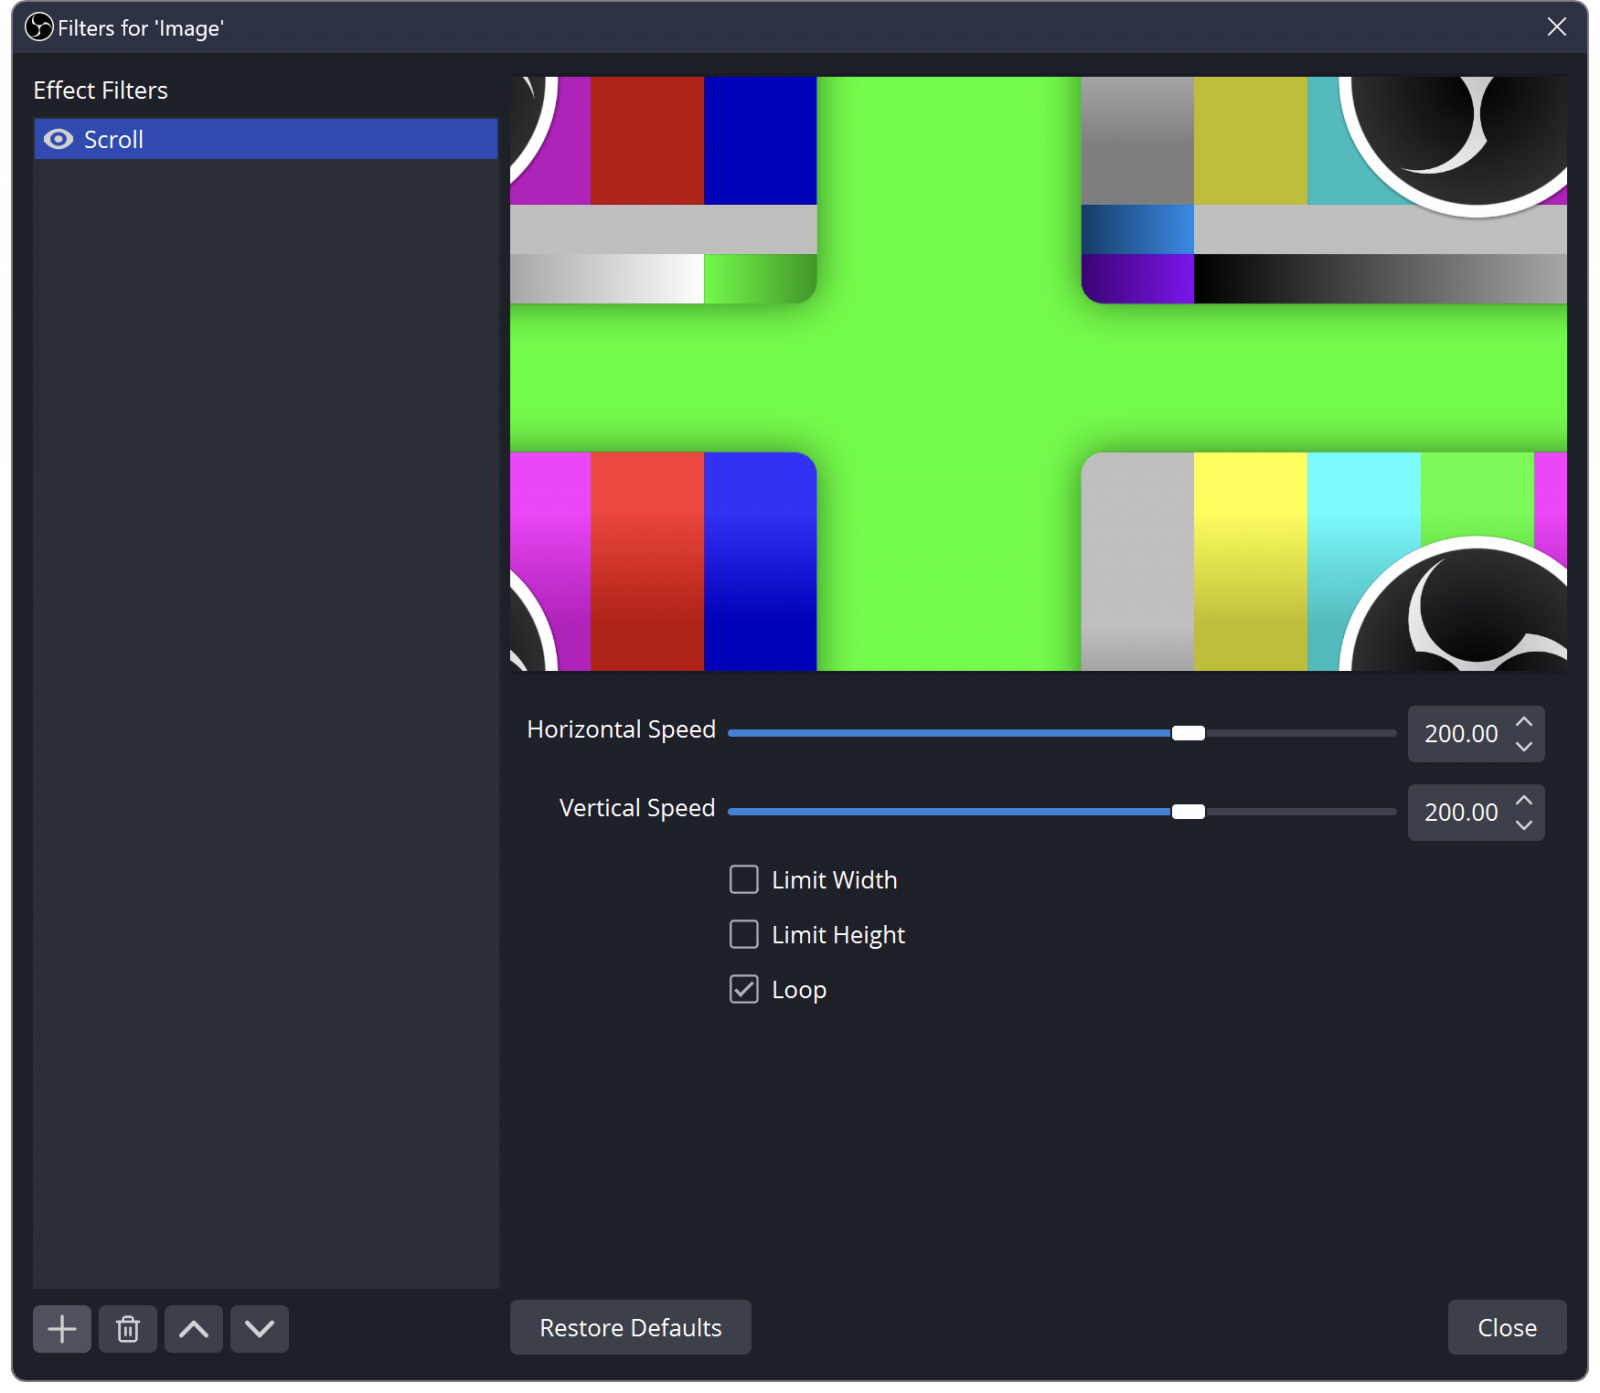Viewport: 1600px width, 1393px height.
Task: Delete selected filter using trash icon
Action: coord(128,1329)
